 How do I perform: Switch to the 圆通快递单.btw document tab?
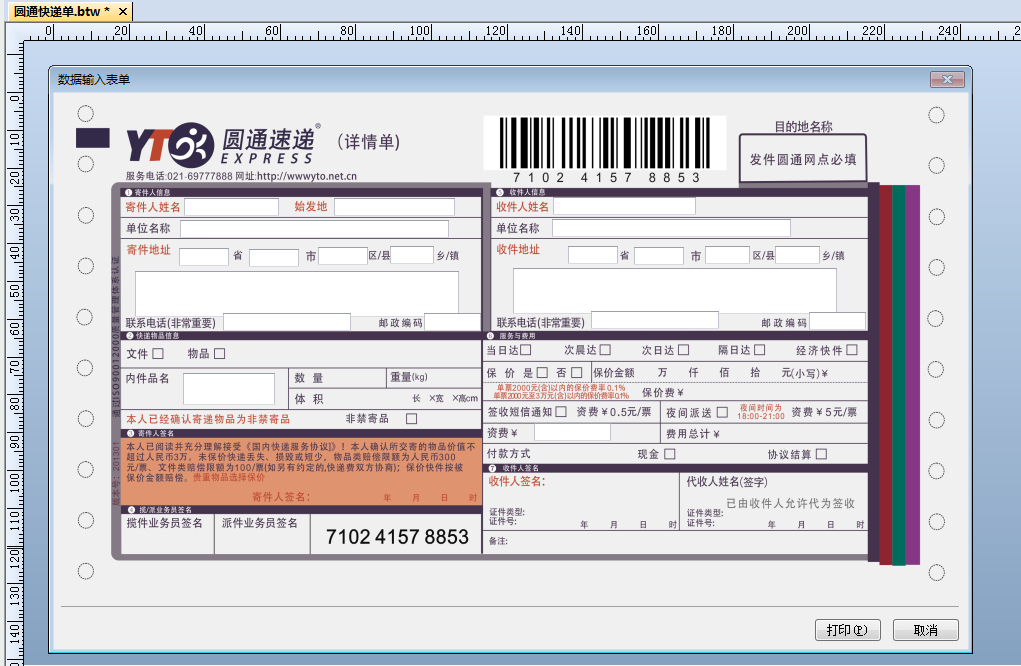click(x=58, y=13)
